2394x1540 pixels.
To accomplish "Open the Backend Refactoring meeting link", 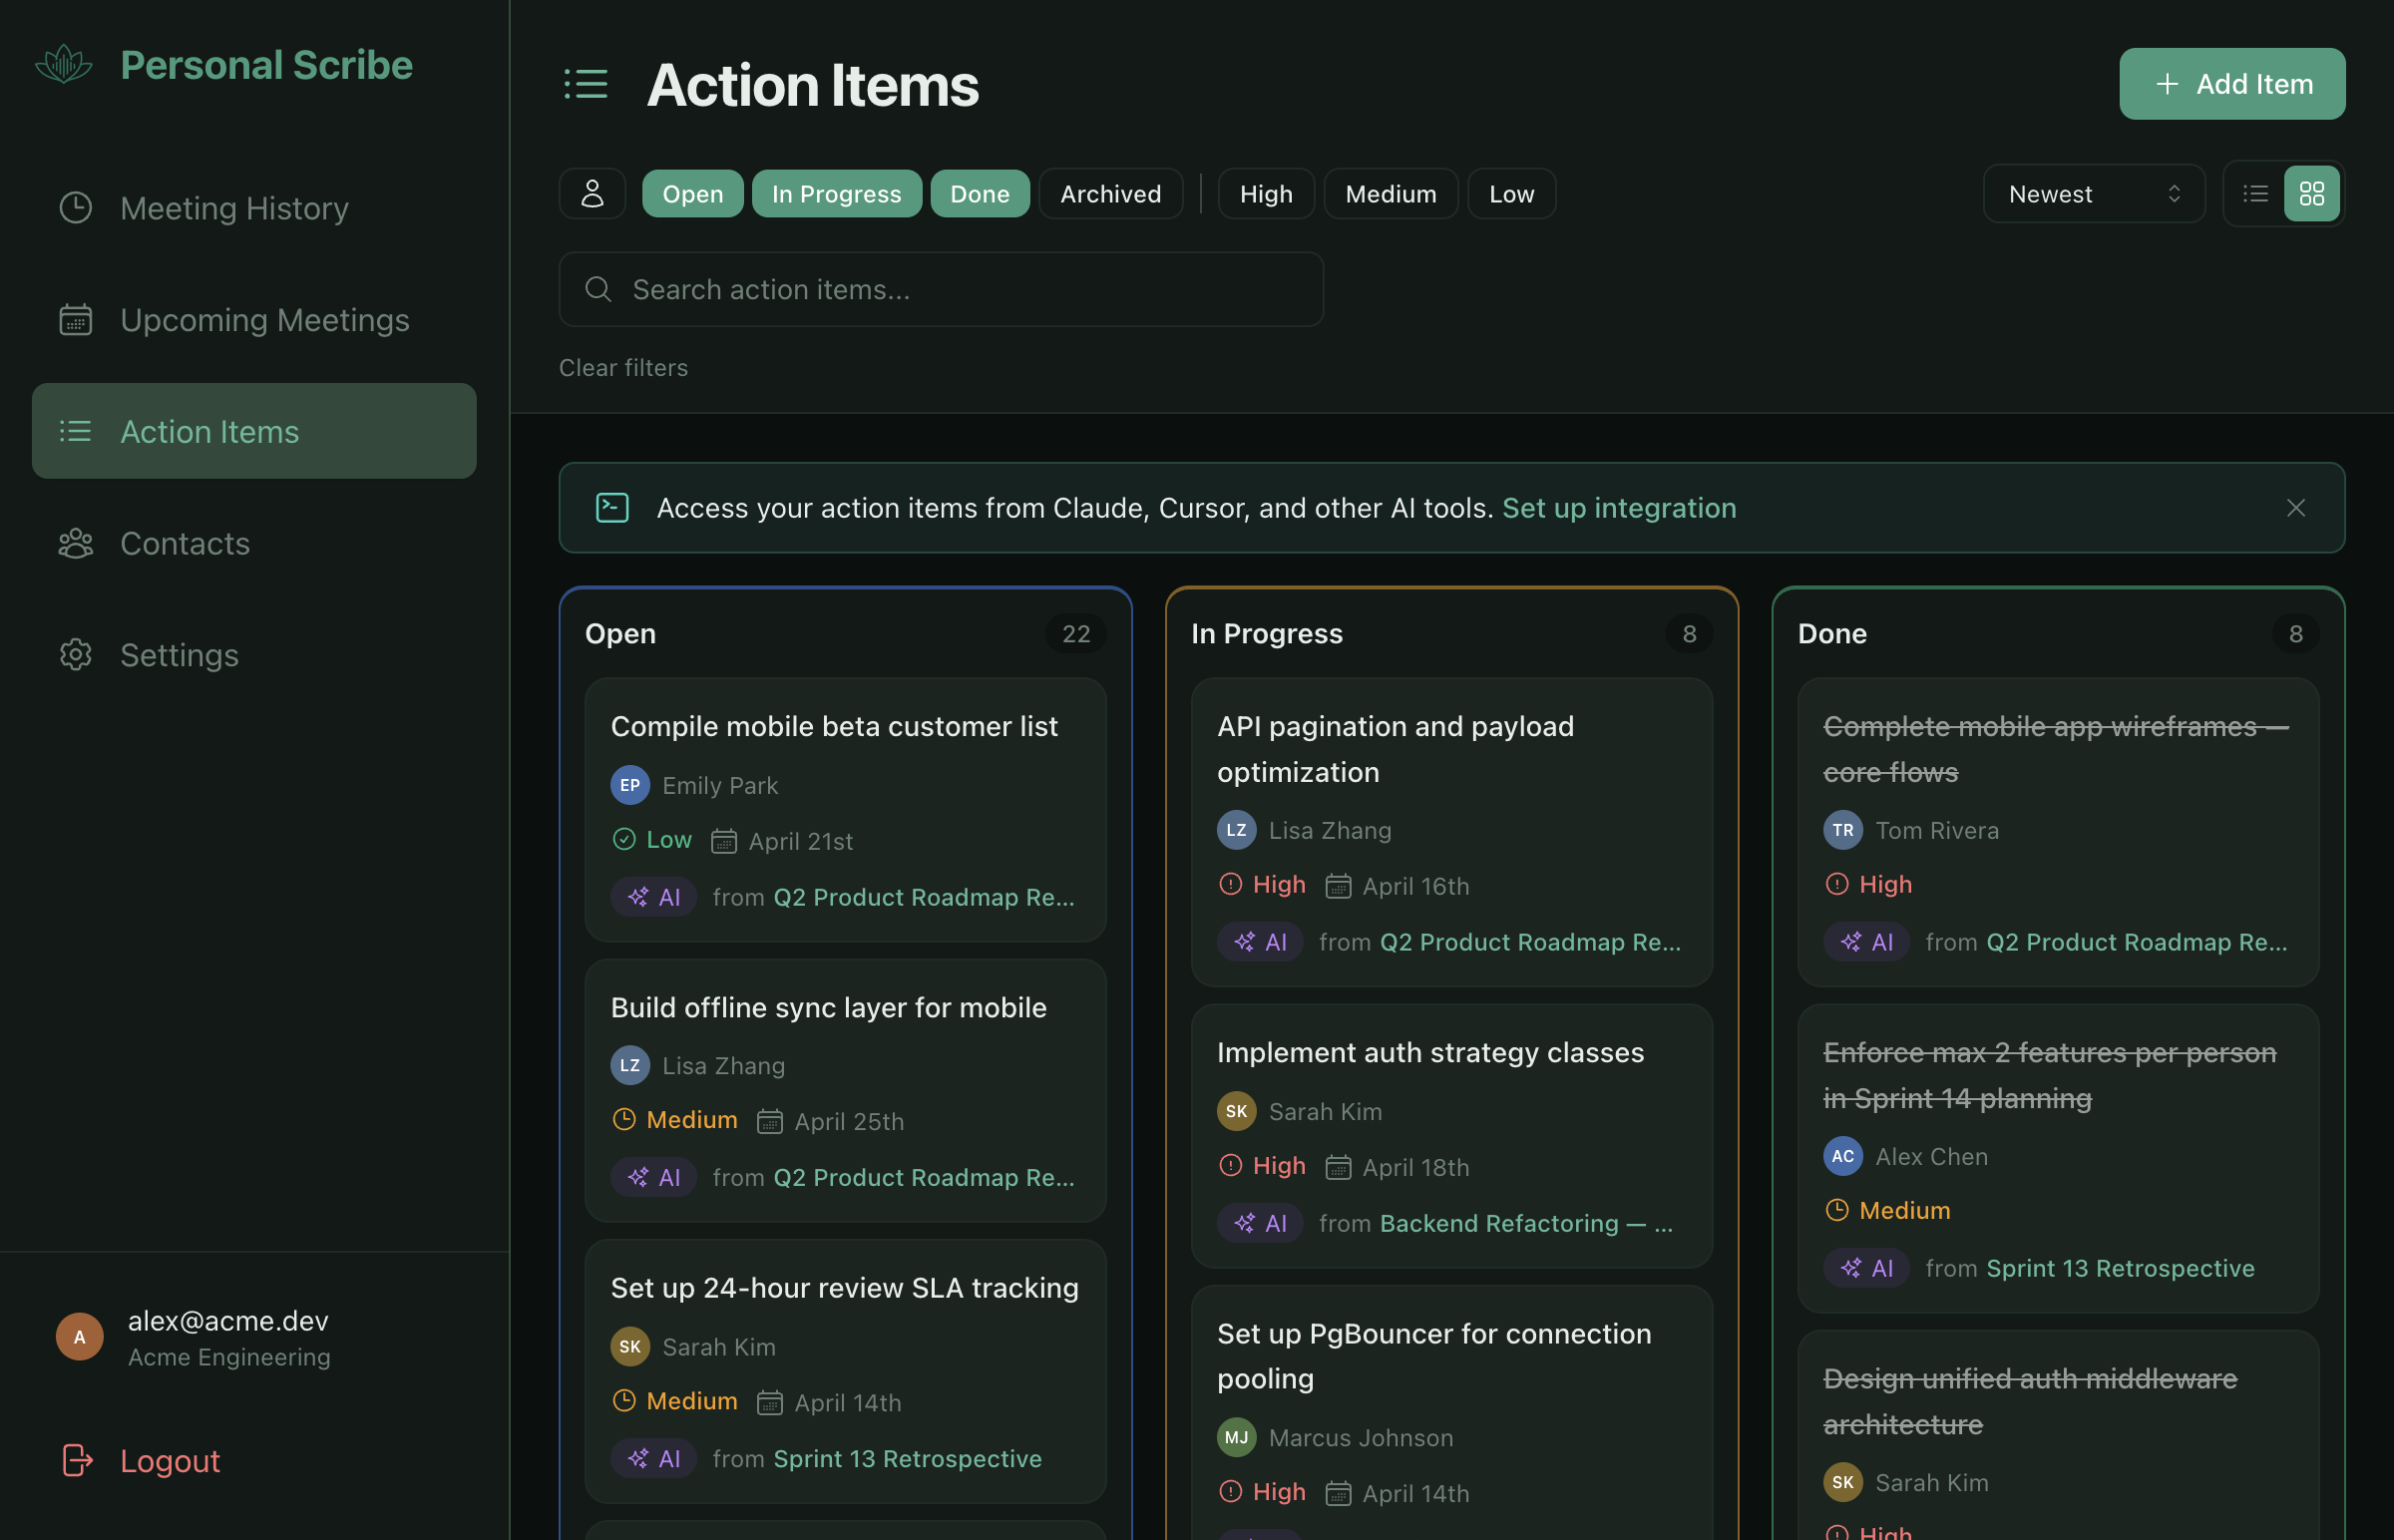I will click(x=1526, y=1223).
